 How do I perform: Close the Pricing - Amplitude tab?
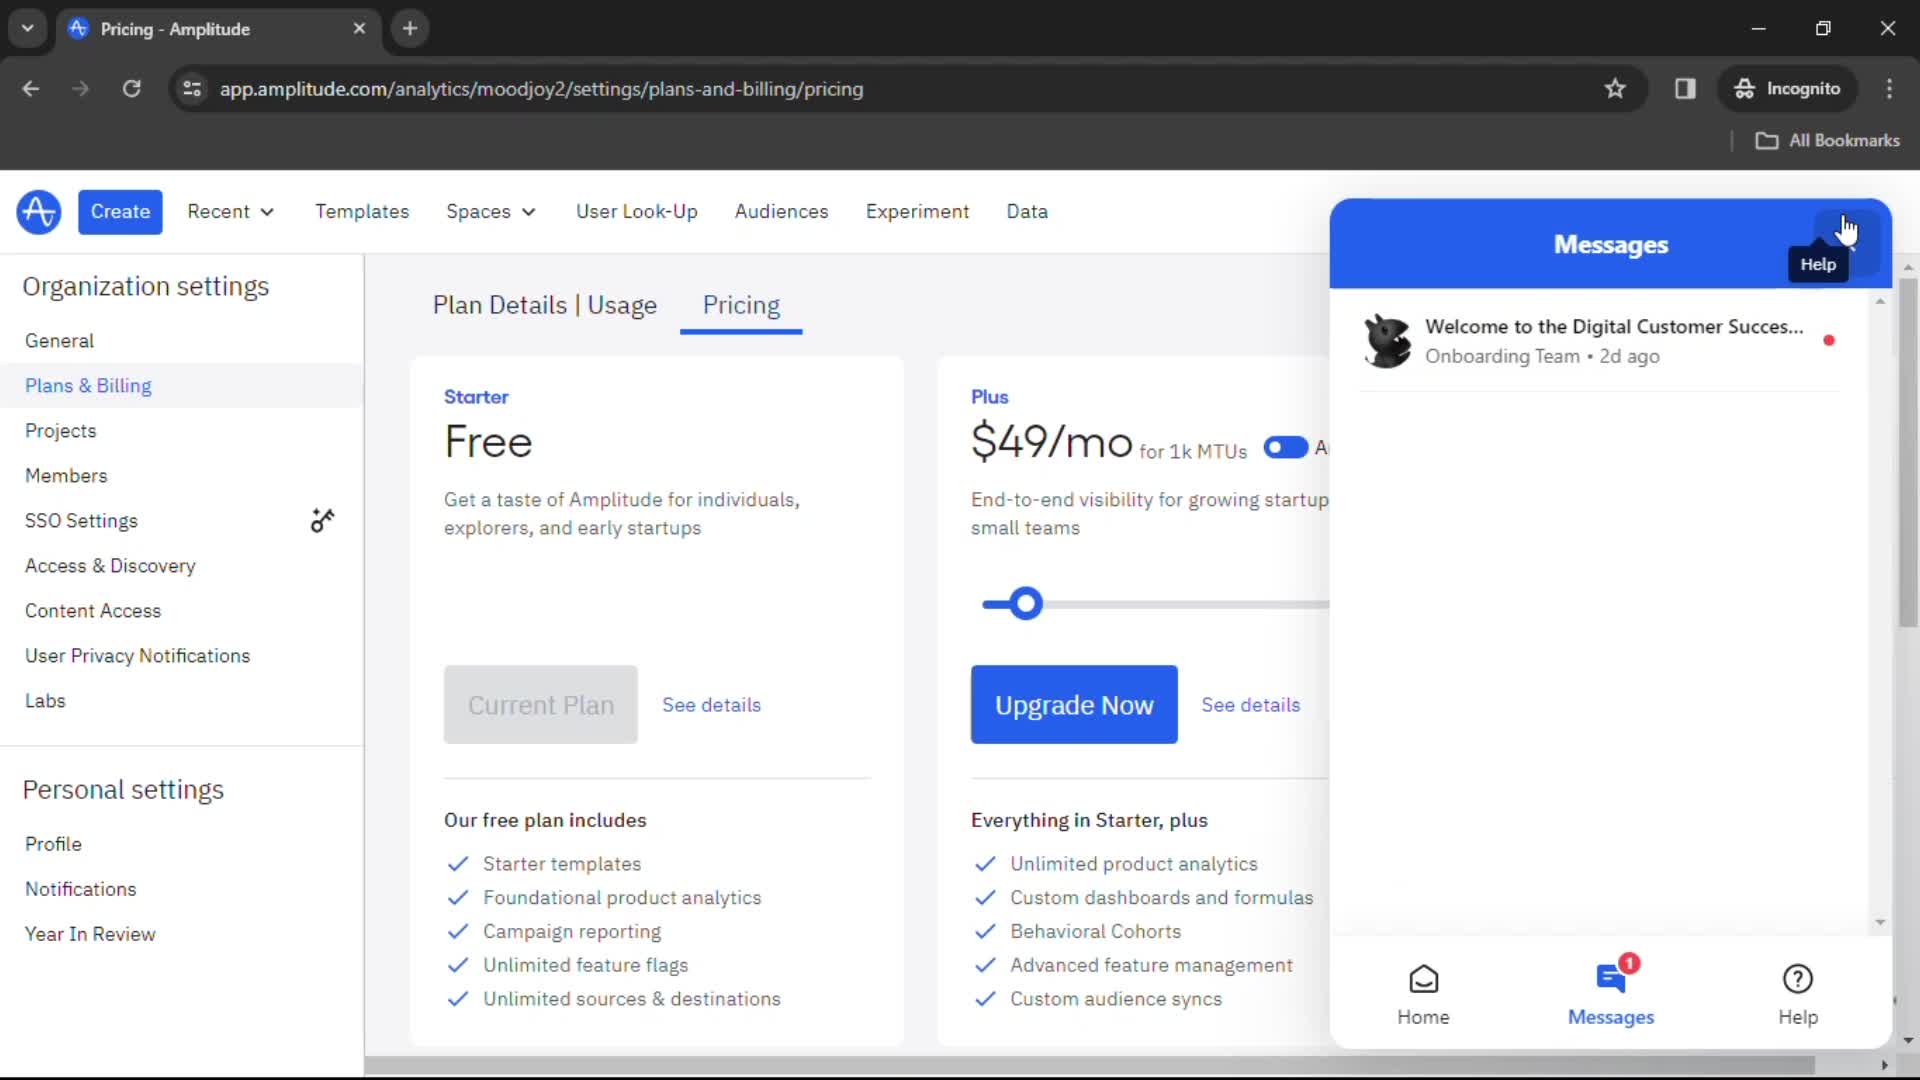tap(359, 29)
